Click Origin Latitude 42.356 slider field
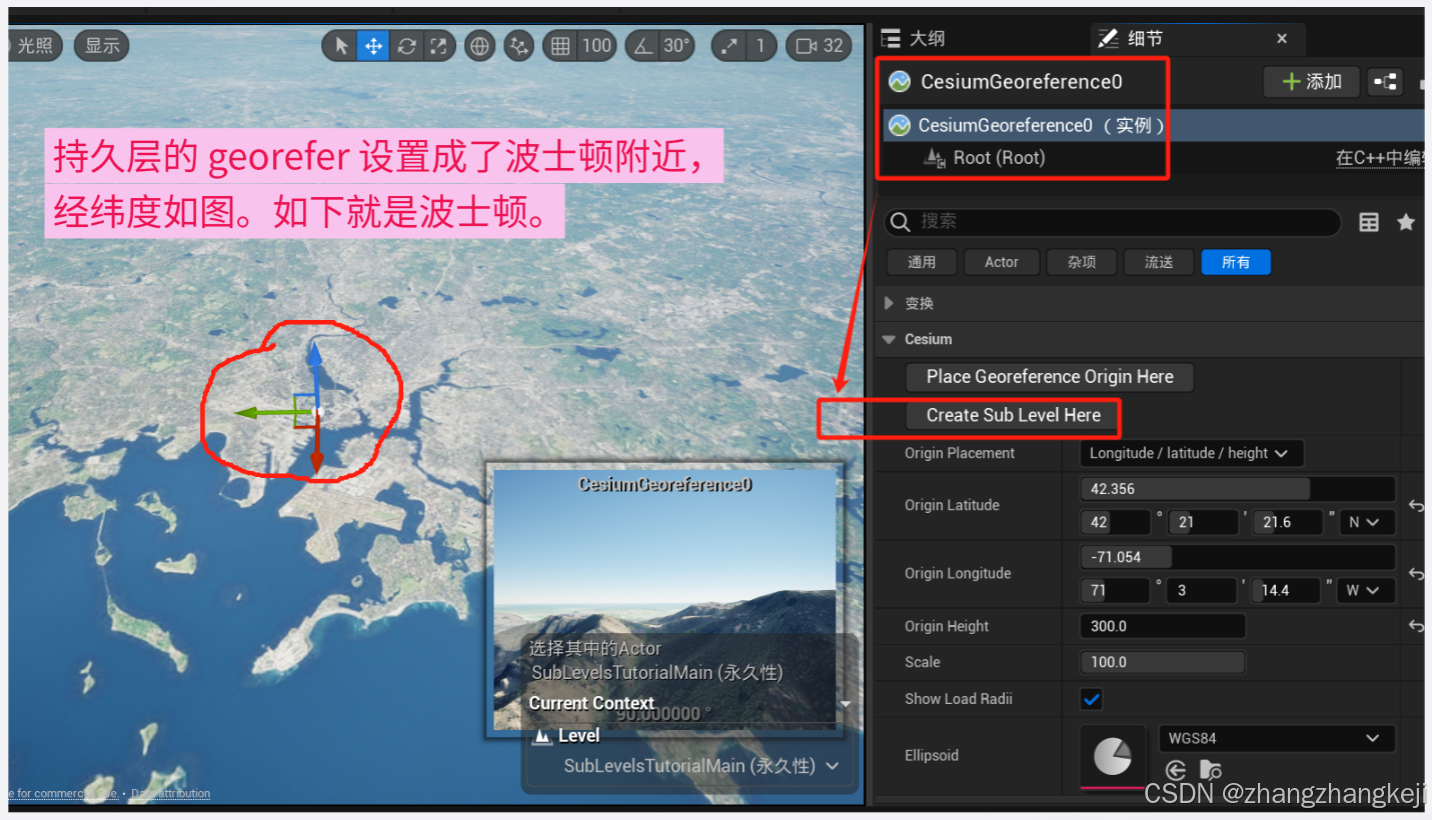 click(x=1237, y=489)
